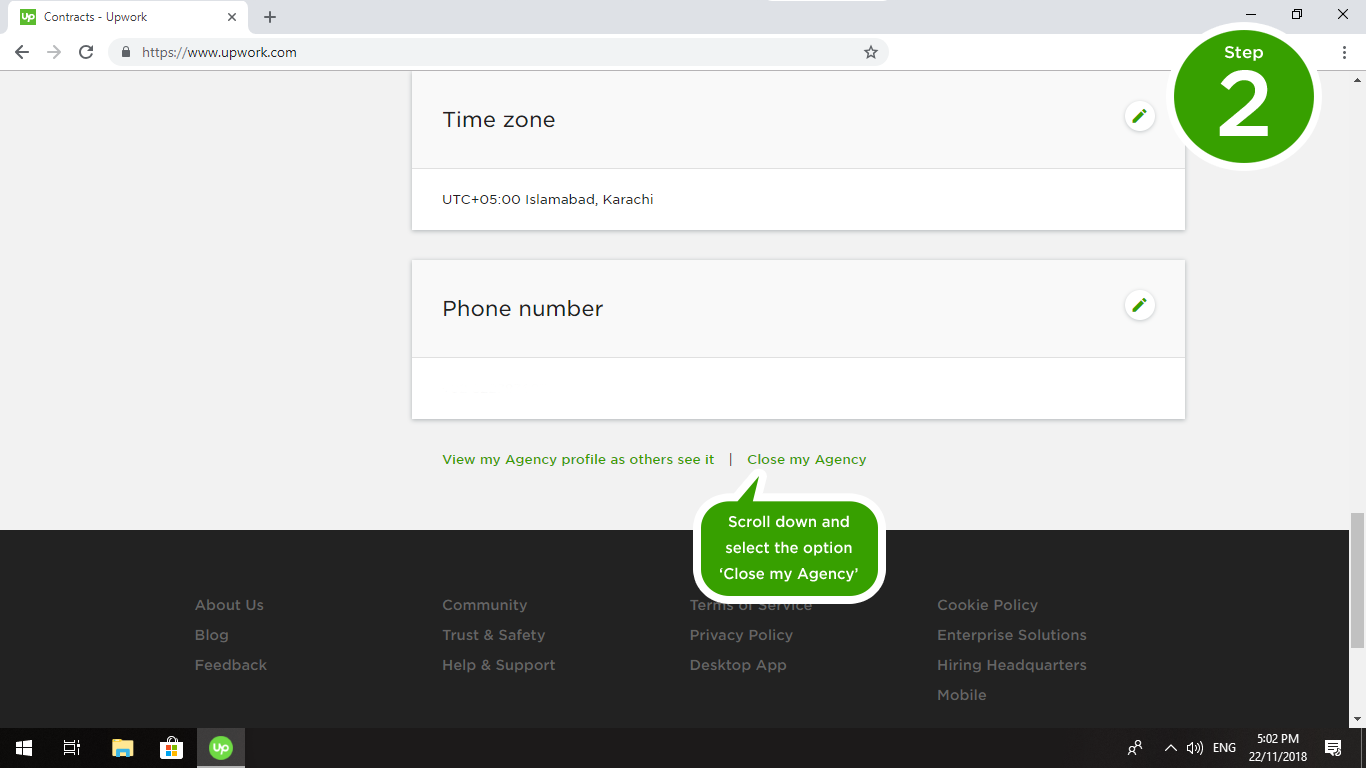Reload the Upwork page
This screenshot has height=768, width=1366.
[x=86, y=52]
